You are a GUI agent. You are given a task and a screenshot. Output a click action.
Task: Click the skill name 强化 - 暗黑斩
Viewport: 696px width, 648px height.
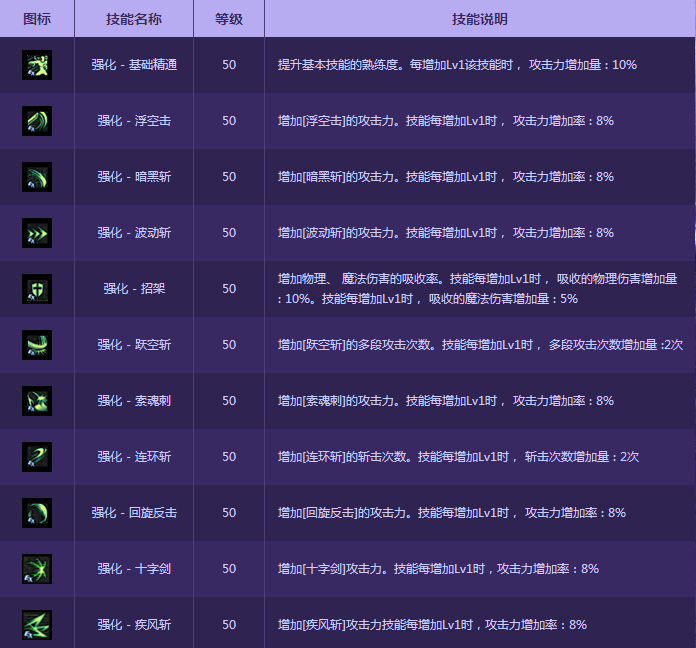(x=134, y=177)
